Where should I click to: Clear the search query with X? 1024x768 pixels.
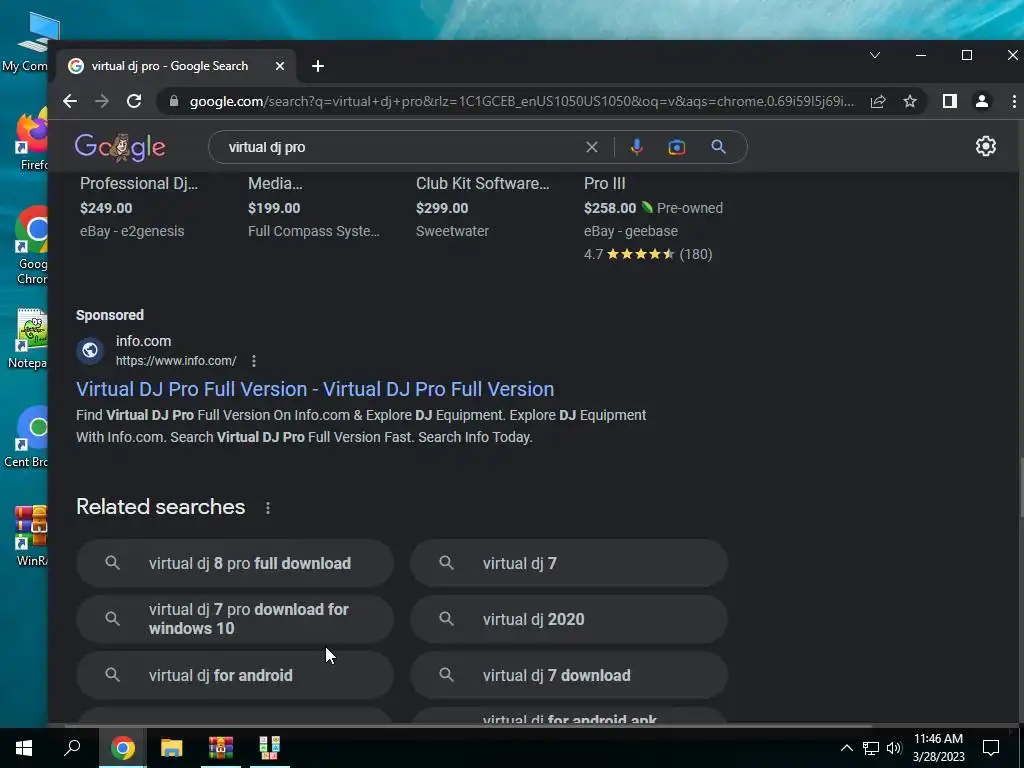coord(592,147)
